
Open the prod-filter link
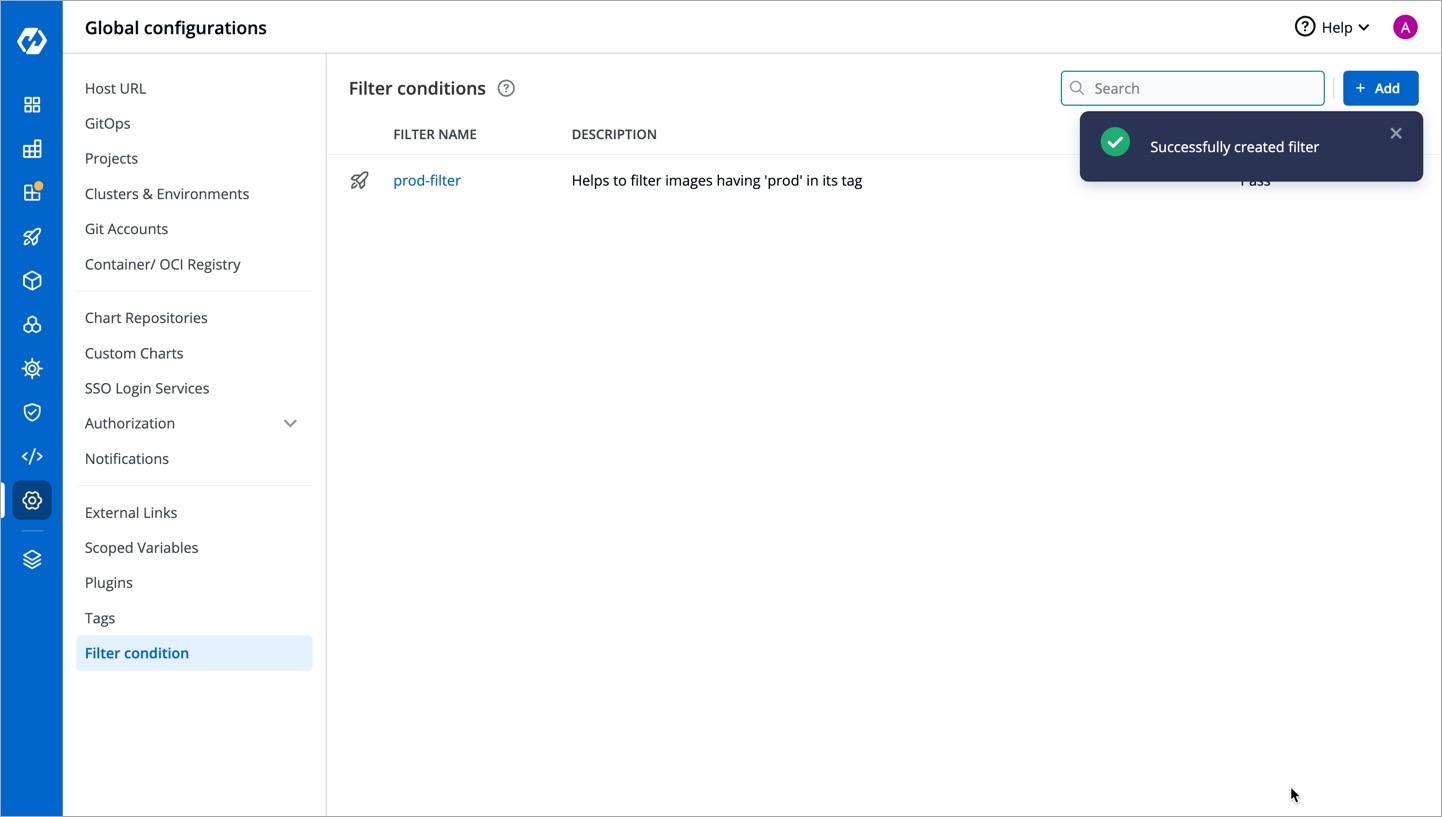tap(427, 181)
